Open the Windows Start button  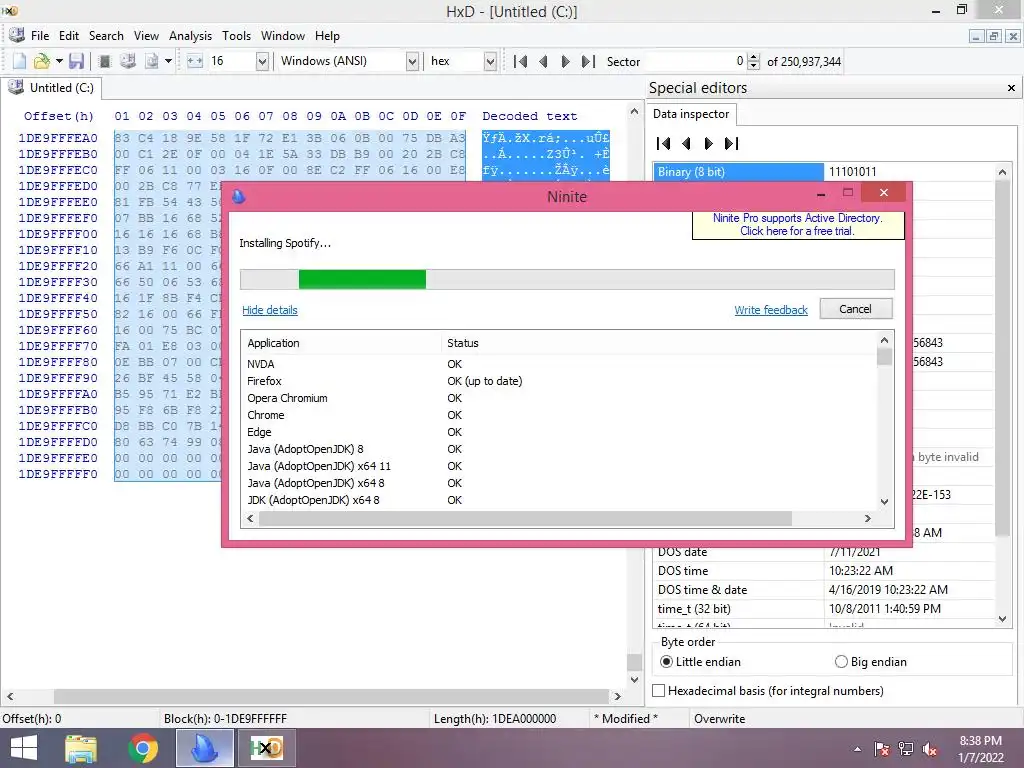[24, 748]
